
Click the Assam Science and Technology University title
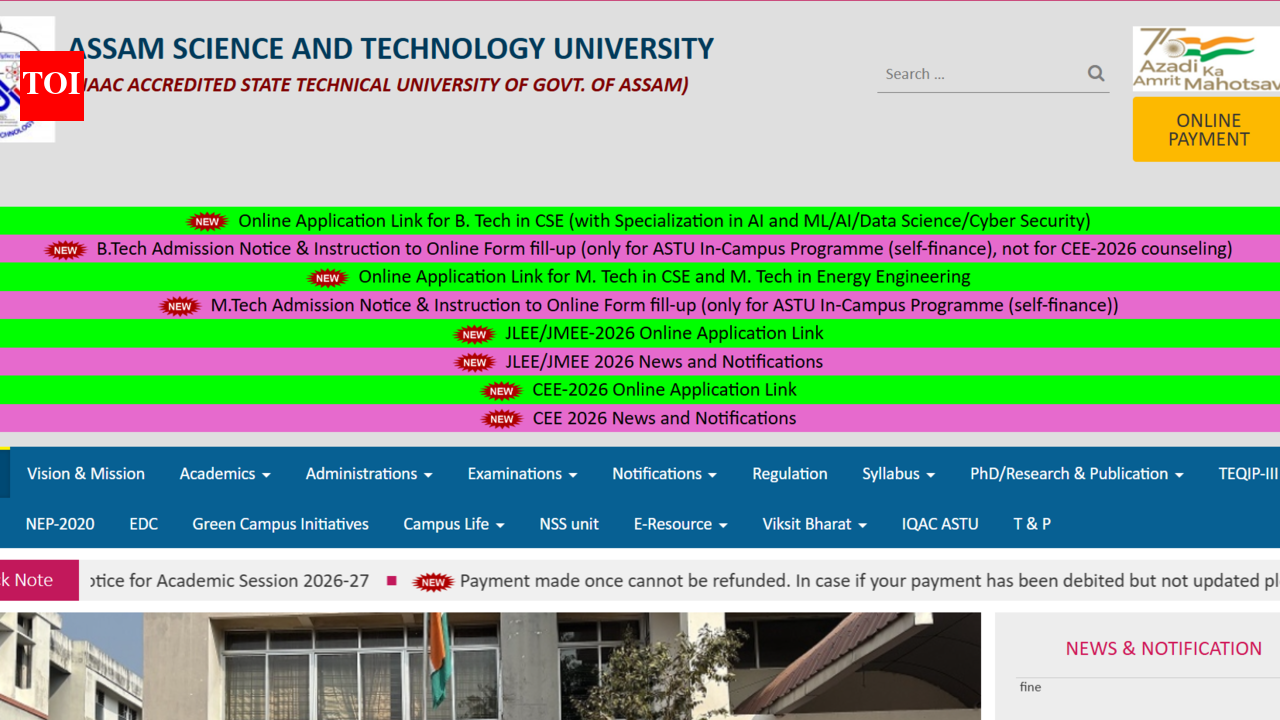point(391,49)
